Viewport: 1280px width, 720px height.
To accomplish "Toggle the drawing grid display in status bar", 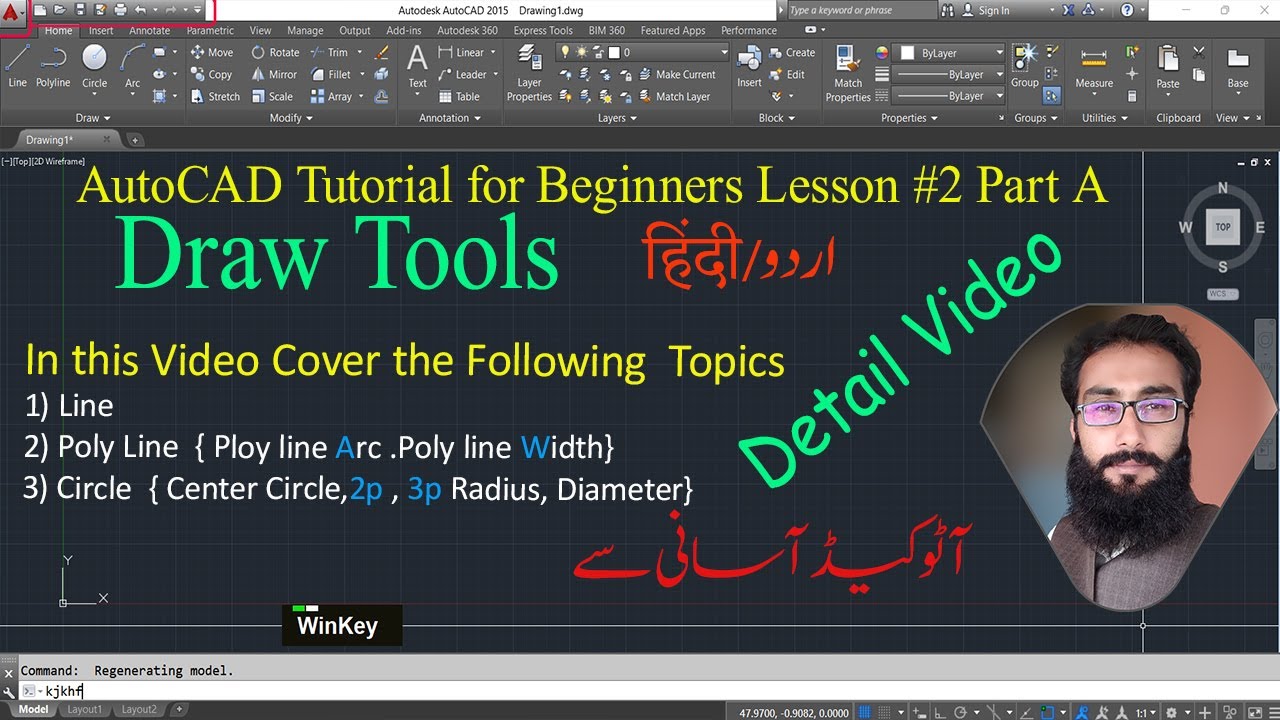I will click(864, 712).
